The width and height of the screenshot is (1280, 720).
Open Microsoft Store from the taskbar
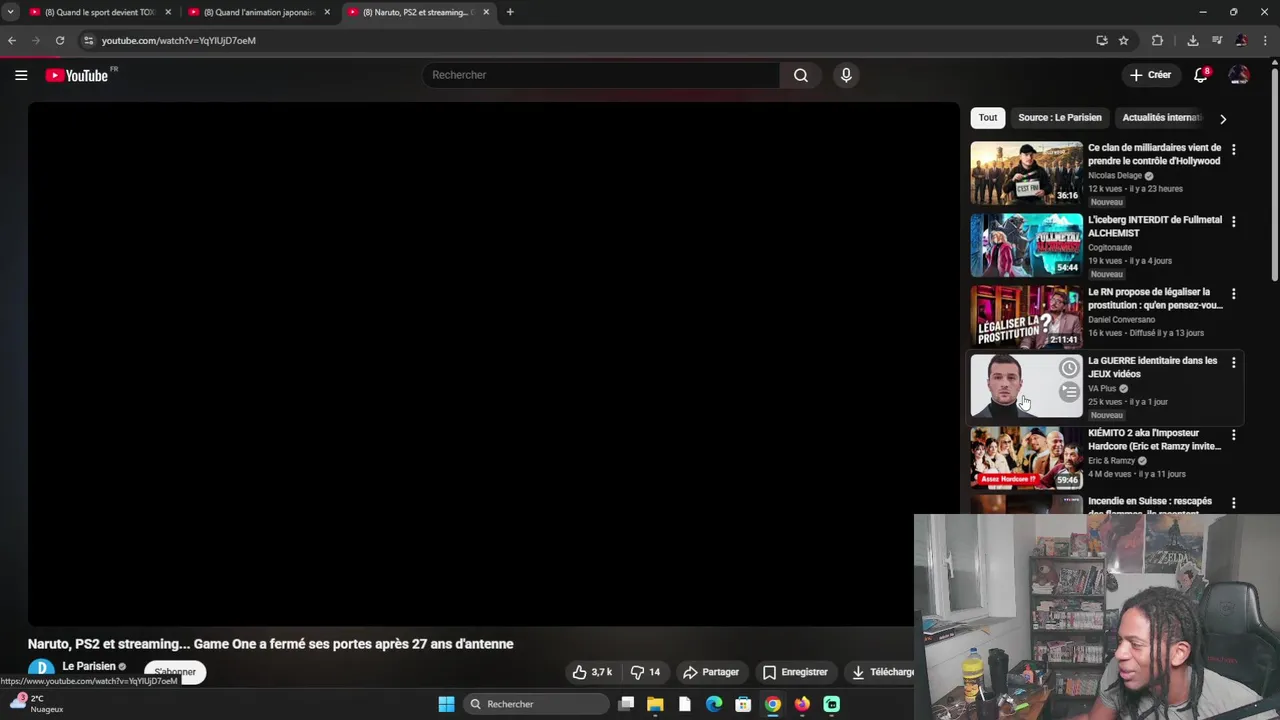pos(743,704)
